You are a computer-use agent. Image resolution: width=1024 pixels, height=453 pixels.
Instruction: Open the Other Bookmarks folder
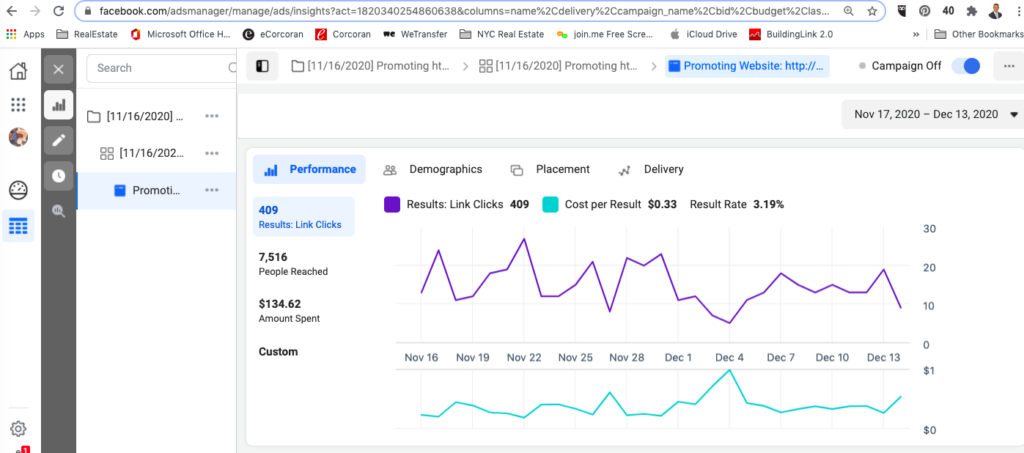tap(978, 34)
